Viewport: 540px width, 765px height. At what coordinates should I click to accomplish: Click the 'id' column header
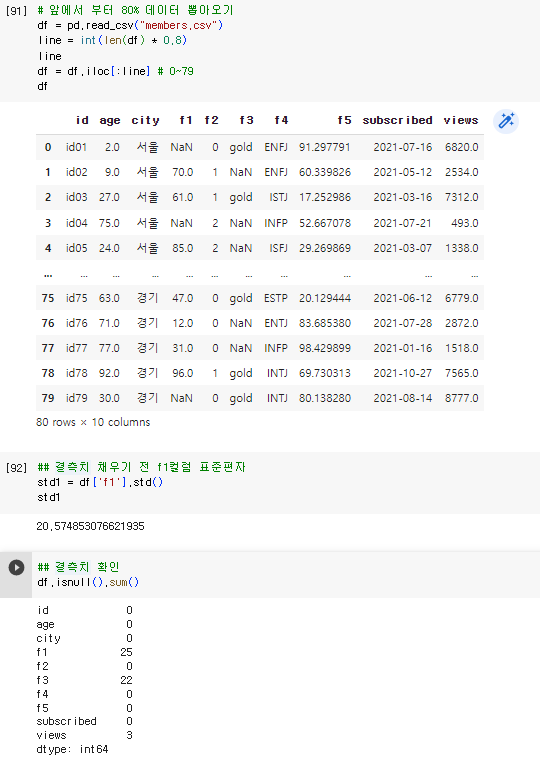82,120
